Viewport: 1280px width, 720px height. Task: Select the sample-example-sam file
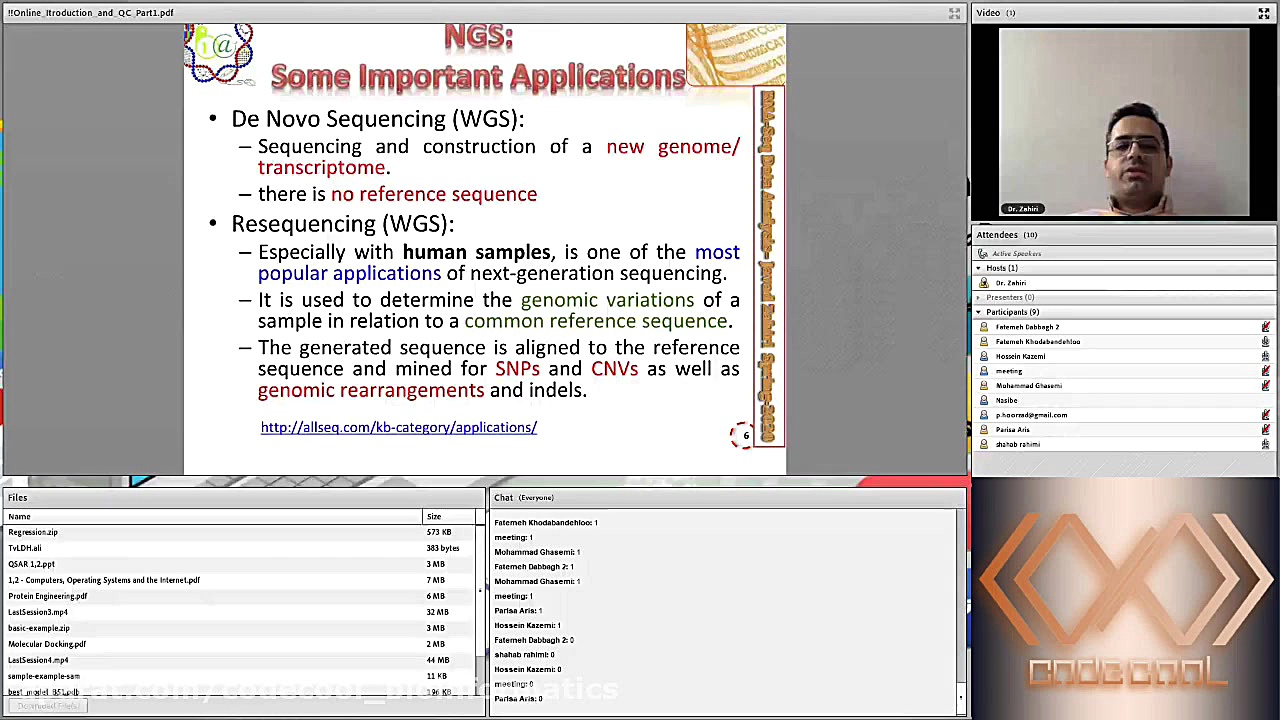(44, 677)
